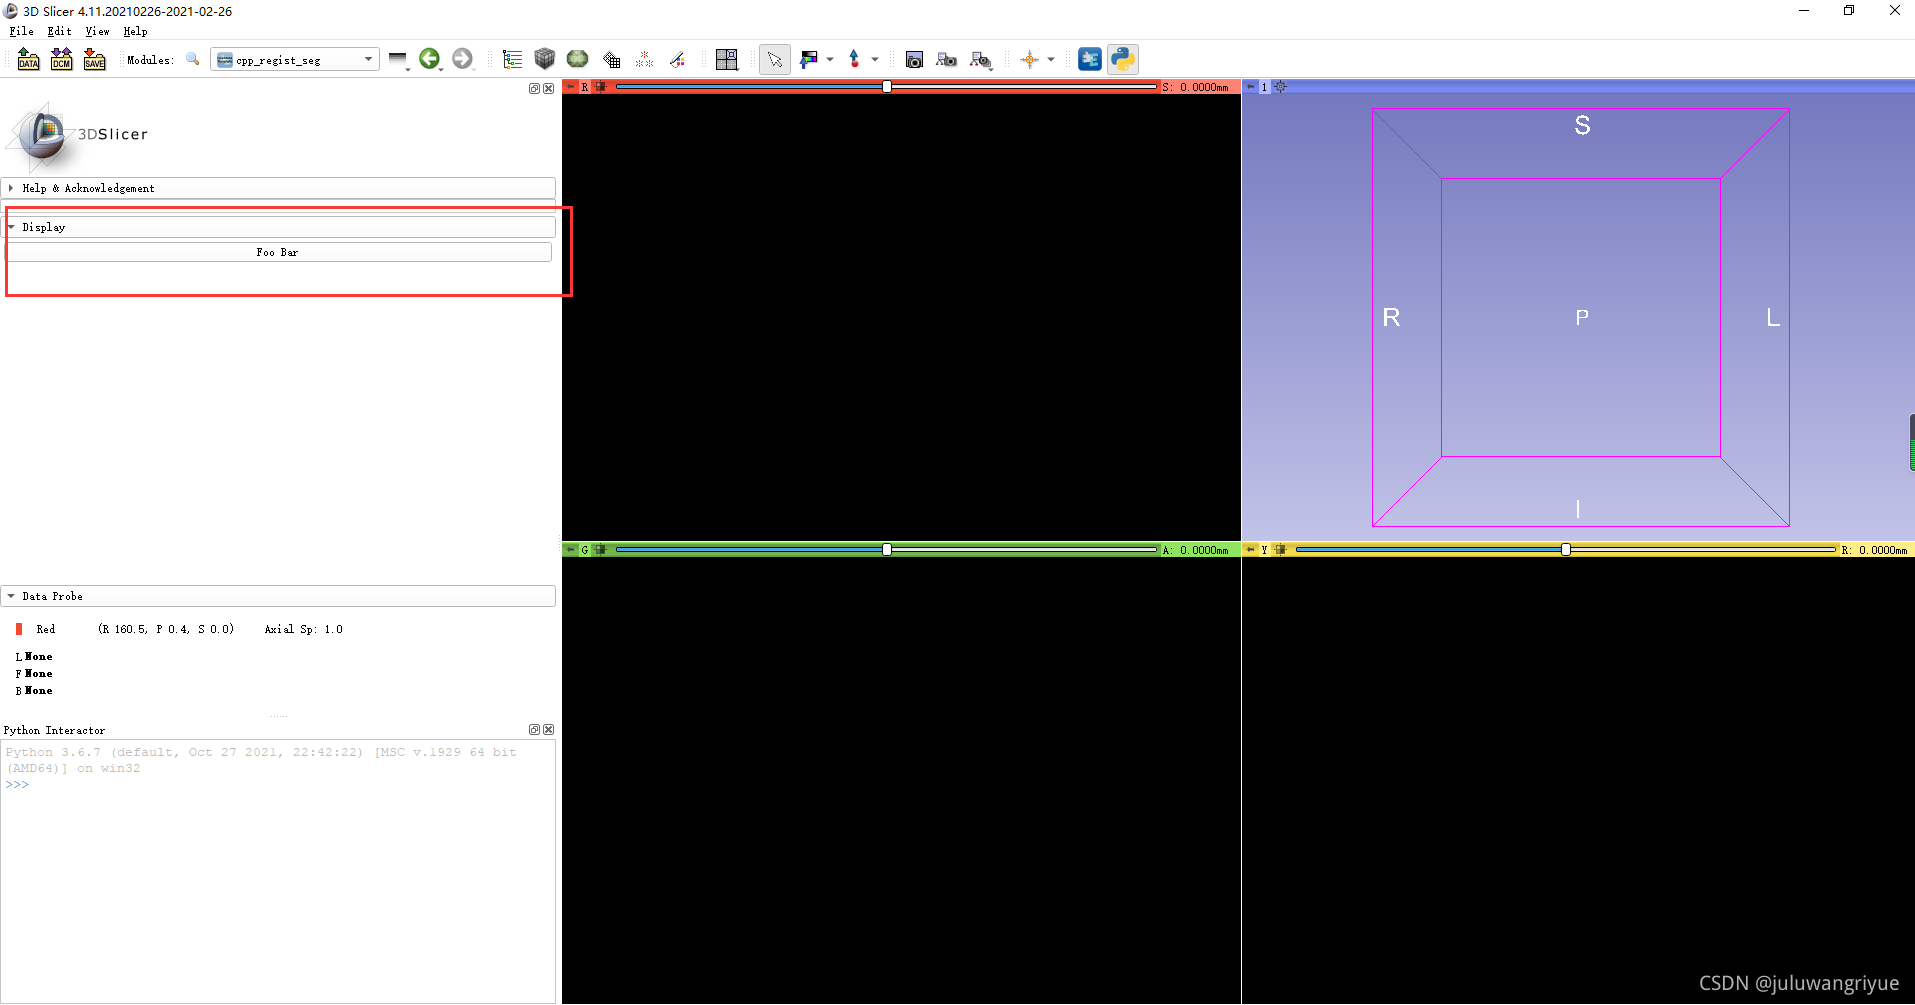Open the DCM DICOM browser icon

tap(61, 59)
